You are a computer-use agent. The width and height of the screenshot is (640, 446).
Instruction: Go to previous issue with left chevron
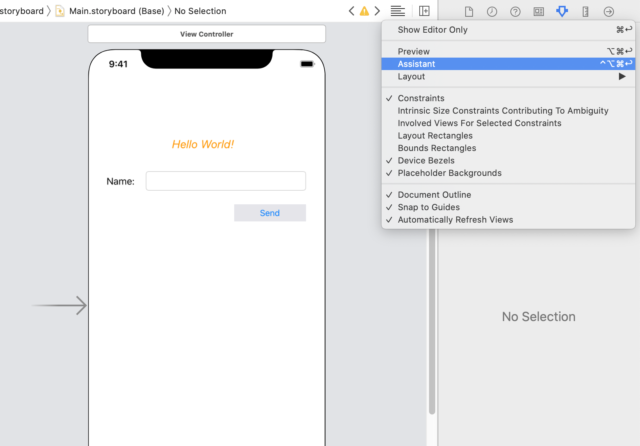coord(351,11)
